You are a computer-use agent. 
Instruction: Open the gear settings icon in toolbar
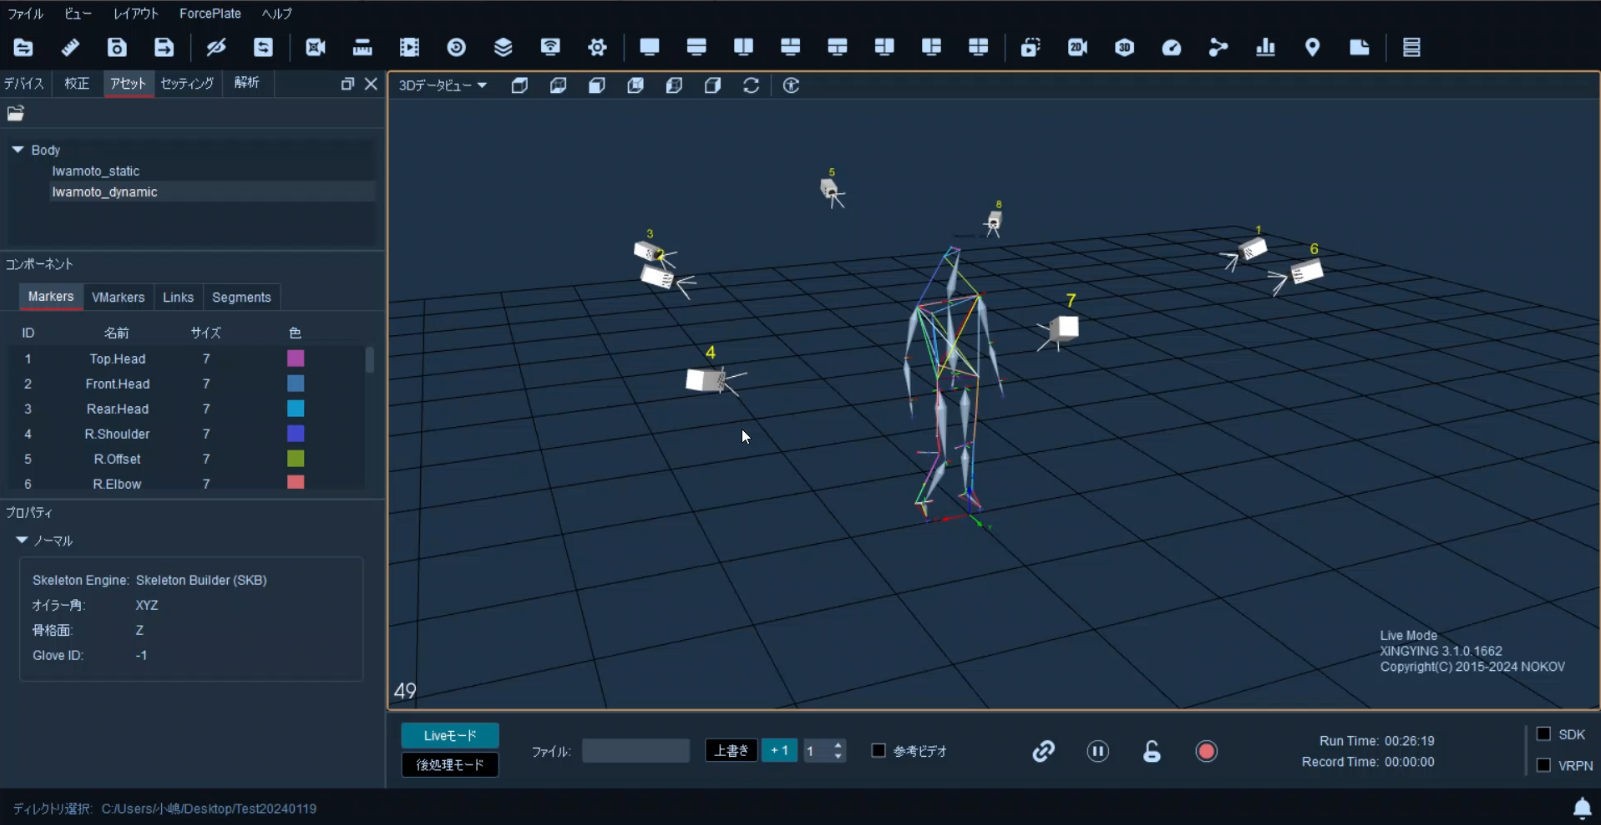pos(597,47)
